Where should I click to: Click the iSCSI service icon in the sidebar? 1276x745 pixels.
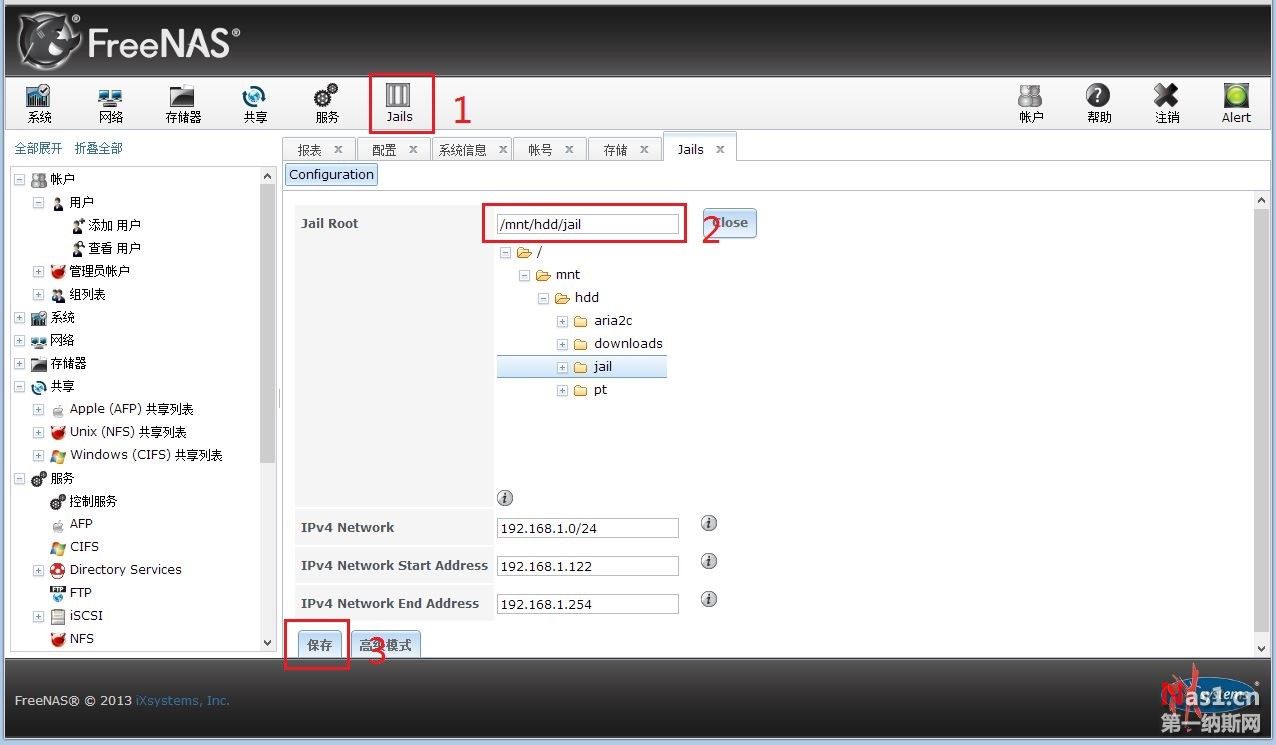click(58, 616)
